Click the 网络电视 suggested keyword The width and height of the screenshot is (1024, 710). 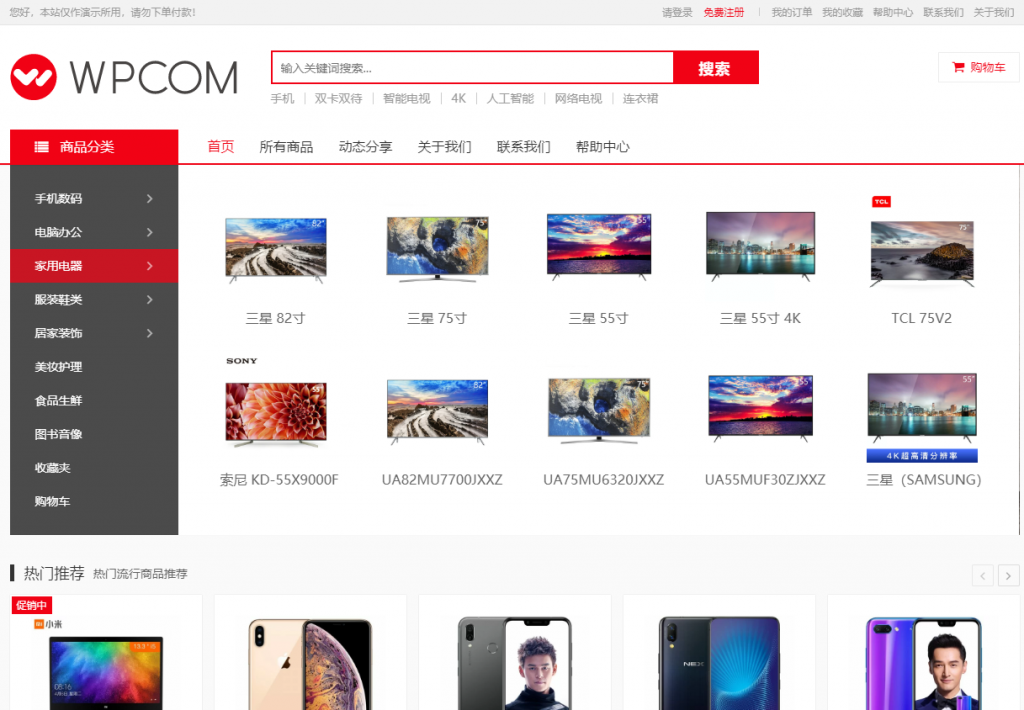(x=578, y=99)
